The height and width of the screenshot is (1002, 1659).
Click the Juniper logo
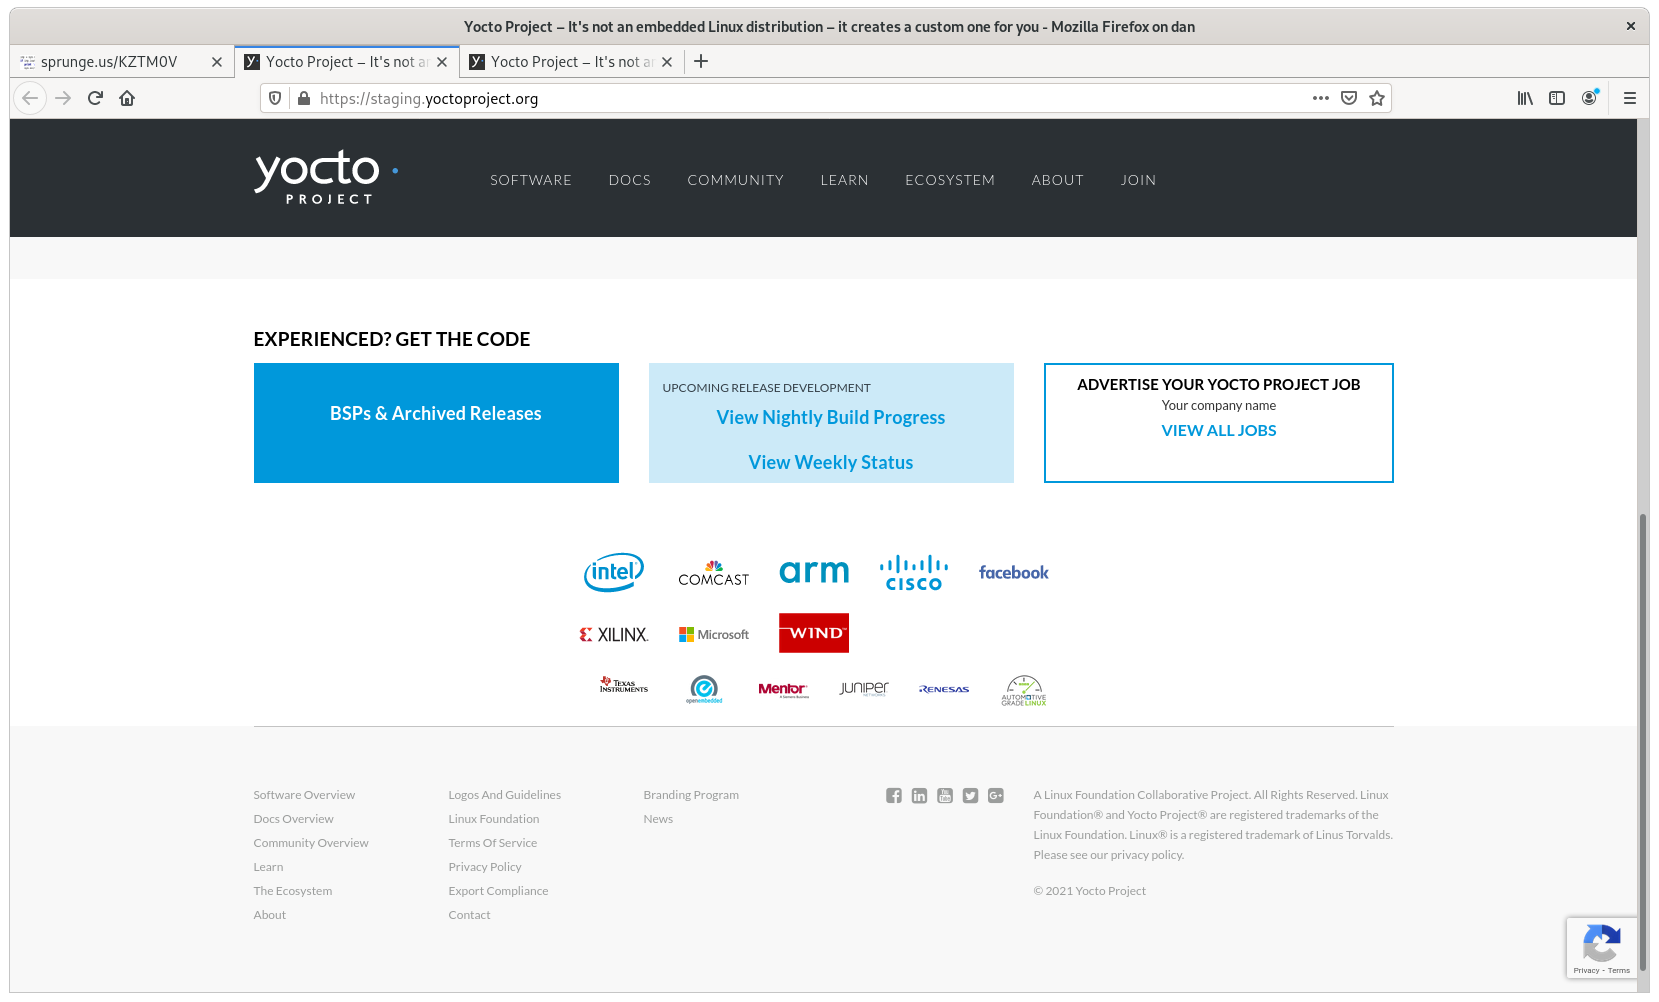pyautogui.click(x=864, y=688)
